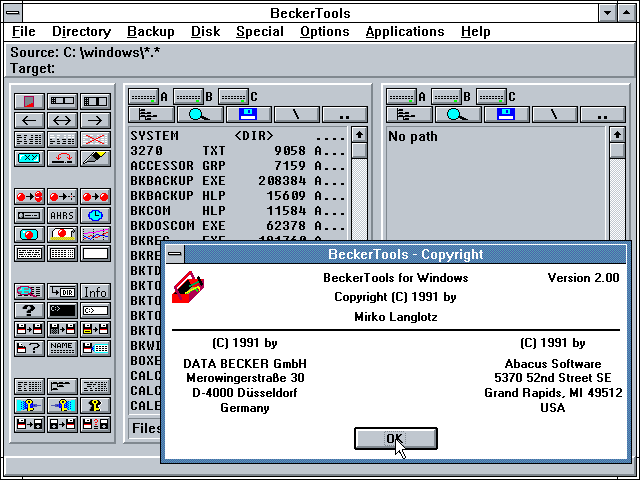
Task: Click right pane parent directory '..' button
Action: (x=603, y=115)
